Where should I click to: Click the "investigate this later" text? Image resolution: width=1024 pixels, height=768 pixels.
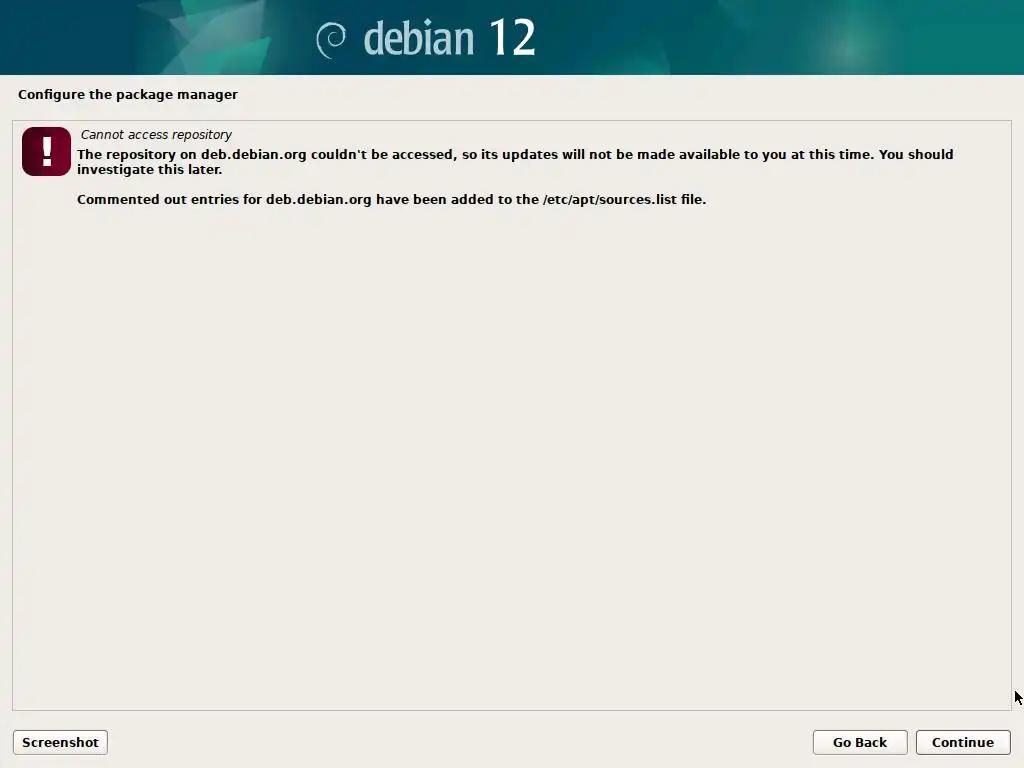pyautogui.click(x=150, y=170)
